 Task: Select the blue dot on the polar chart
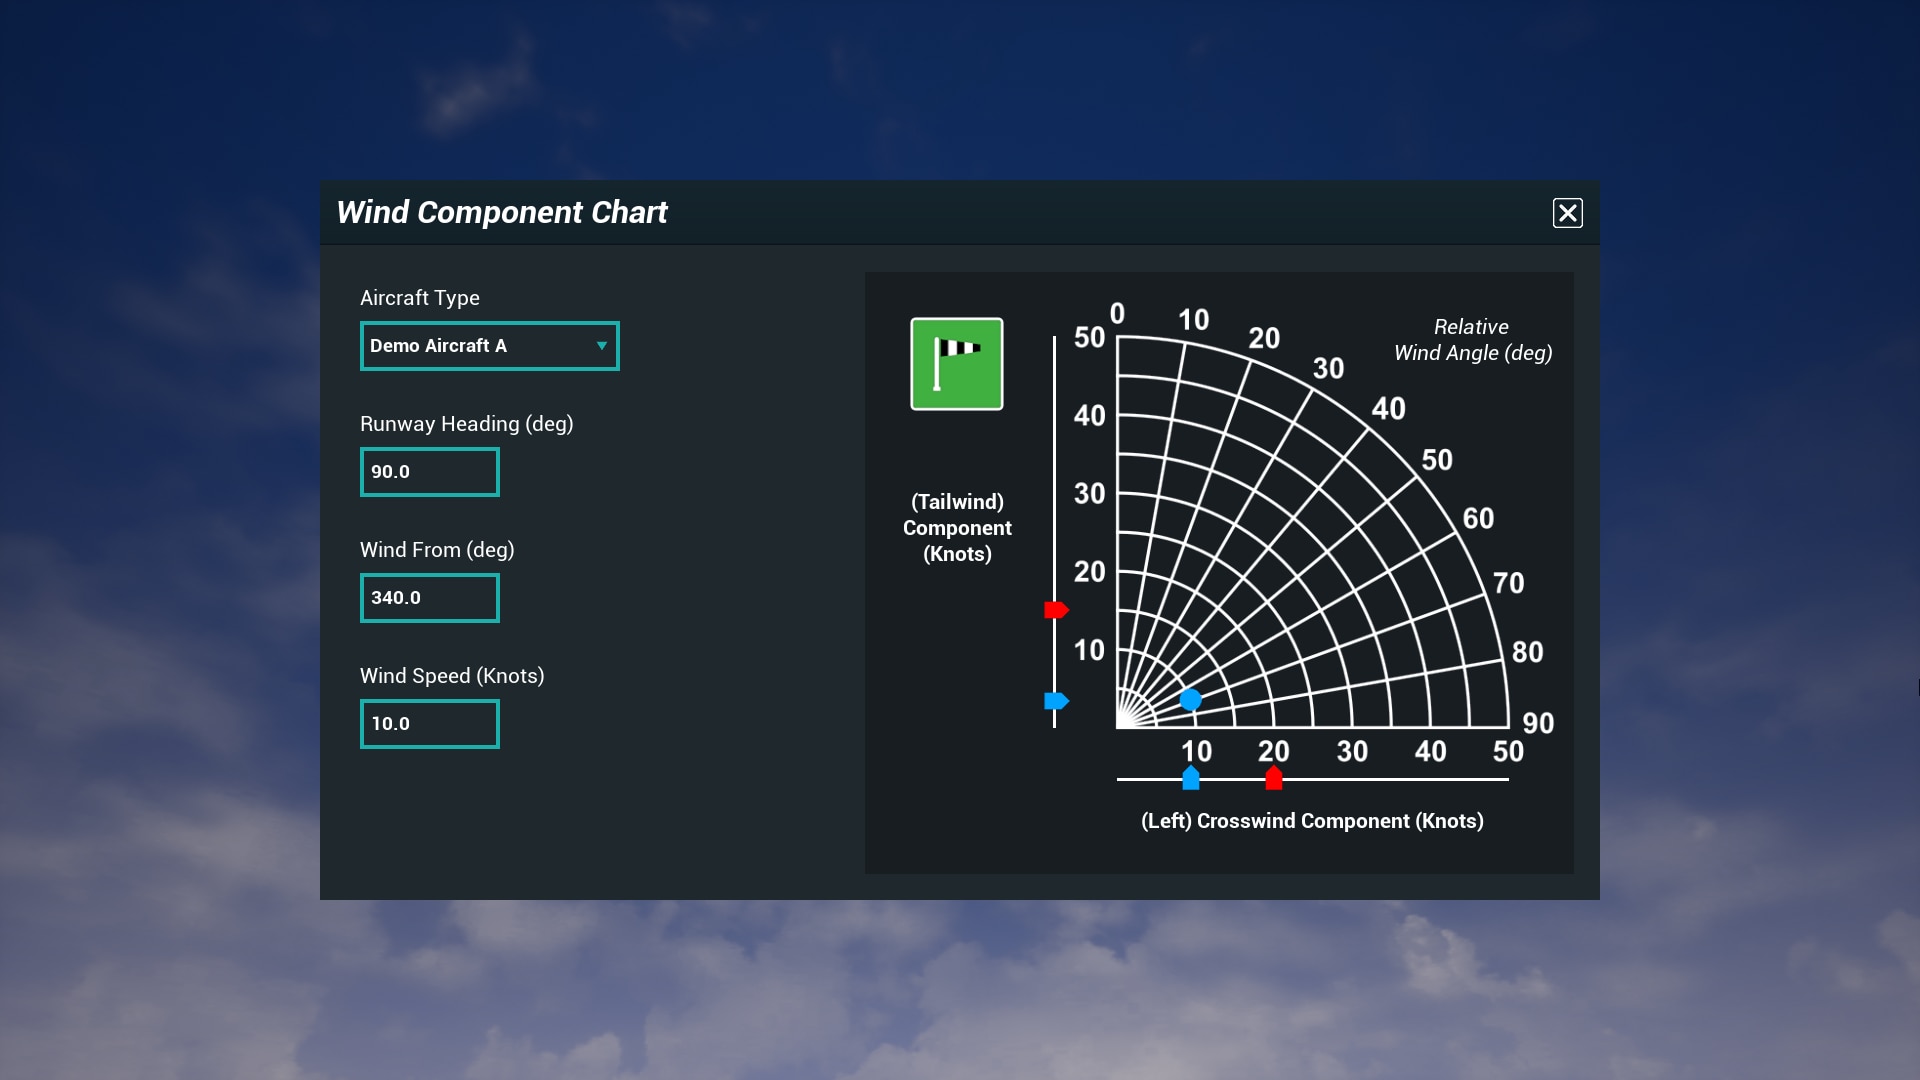(1191, 701)
